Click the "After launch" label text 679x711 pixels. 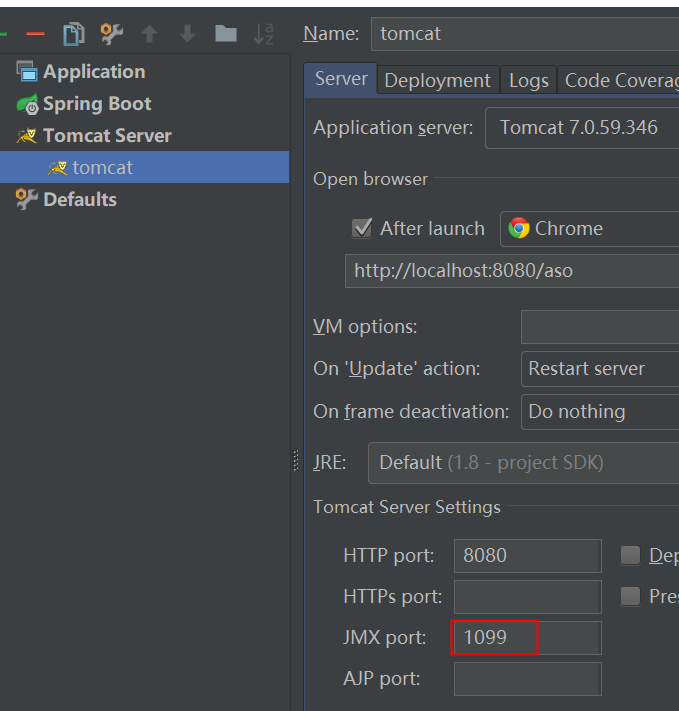tap(432, 229)
